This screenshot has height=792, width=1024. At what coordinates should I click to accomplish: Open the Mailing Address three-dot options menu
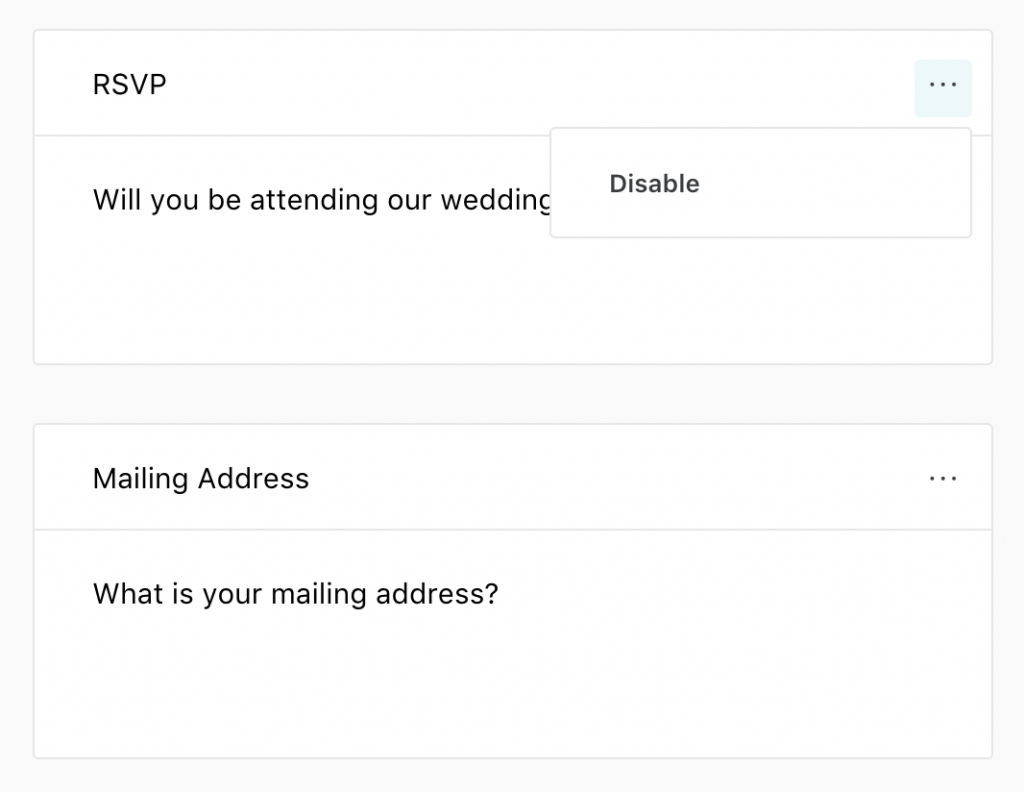tap(942, 479)
